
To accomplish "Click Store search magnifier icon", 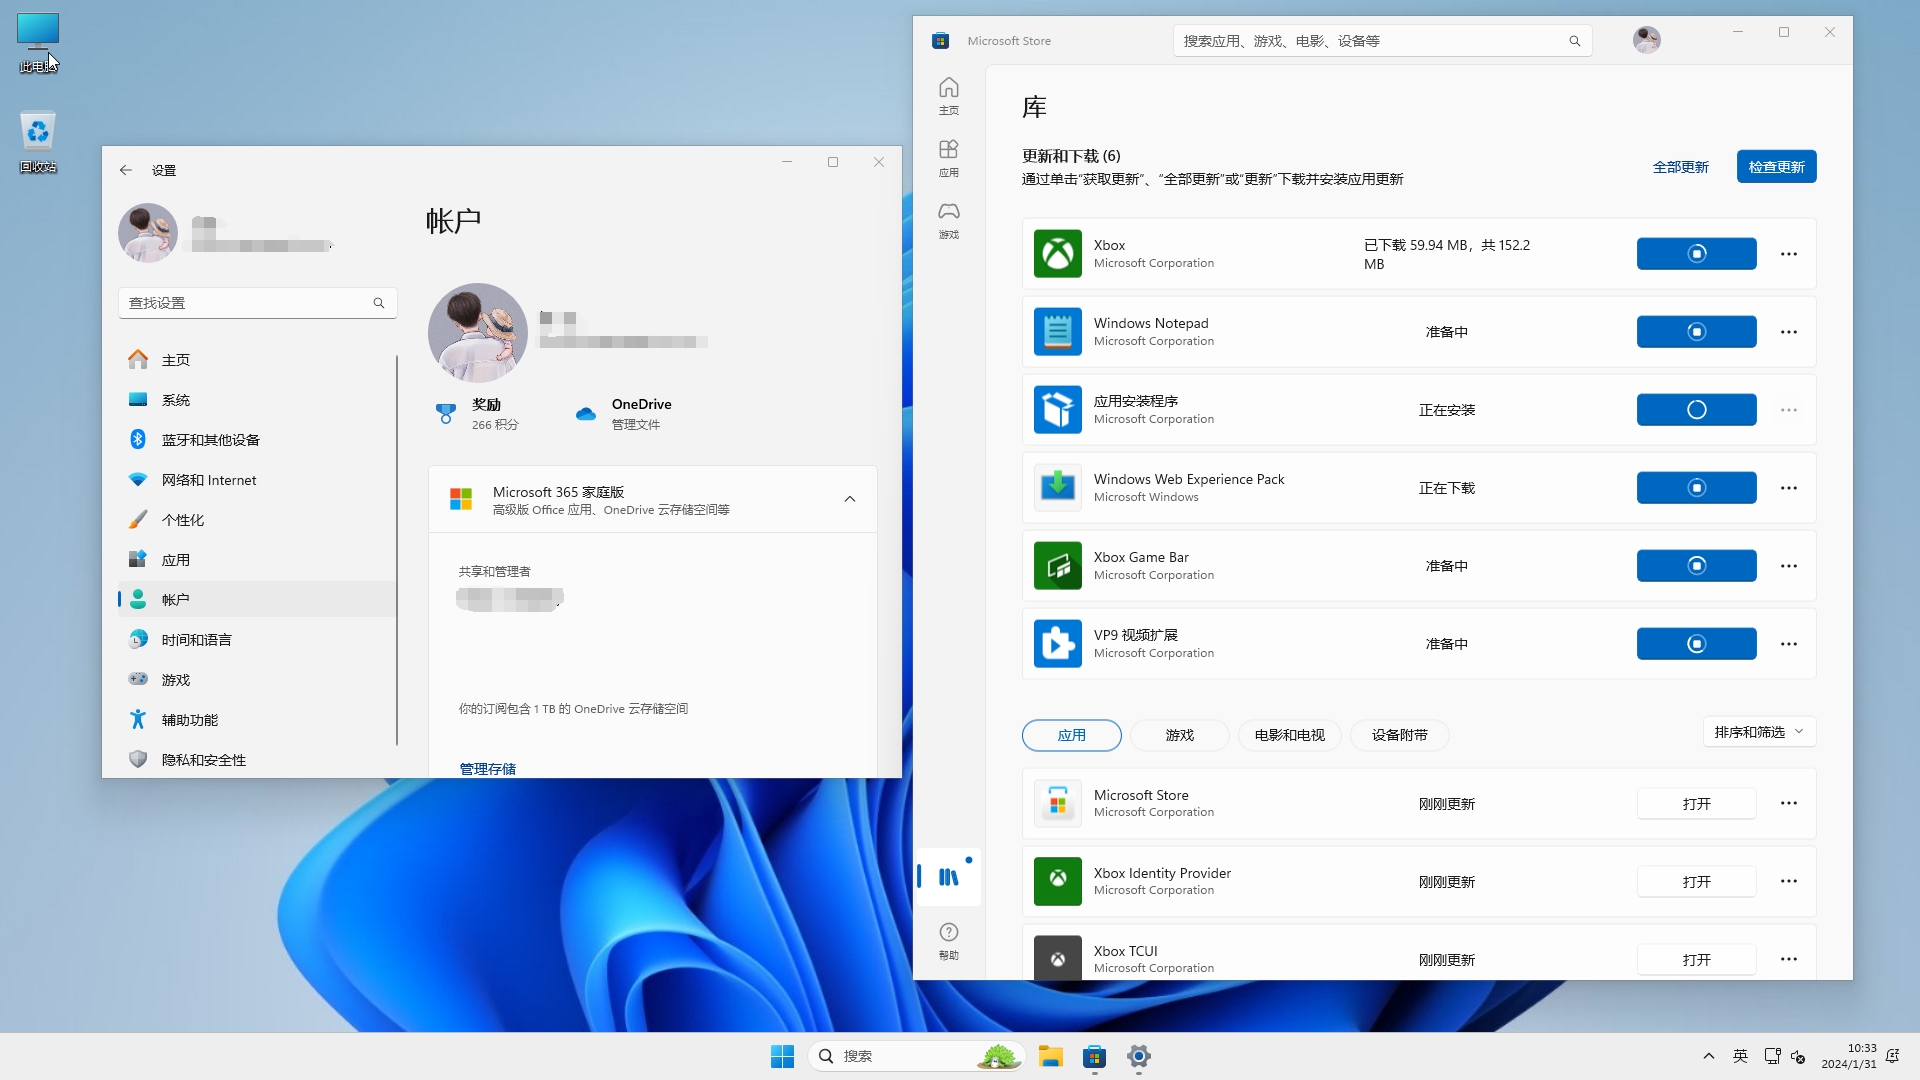I will tap(1574, 41).
